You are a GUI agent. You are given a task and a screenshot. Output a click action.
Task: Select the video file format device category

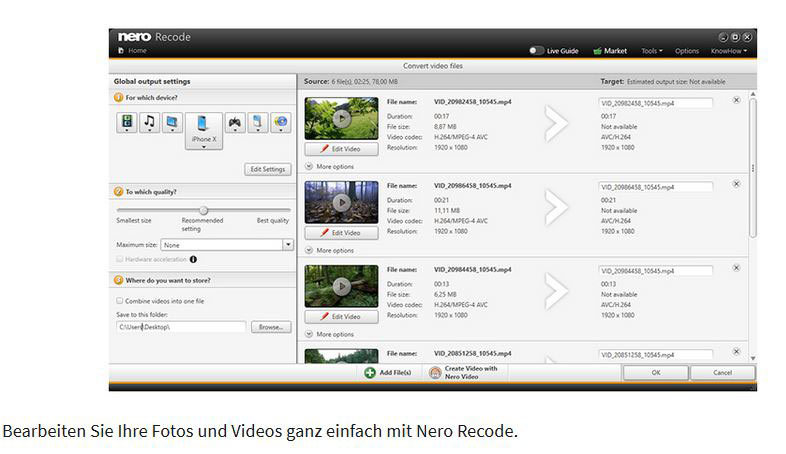pyautogui.click(x=127, y=122)
